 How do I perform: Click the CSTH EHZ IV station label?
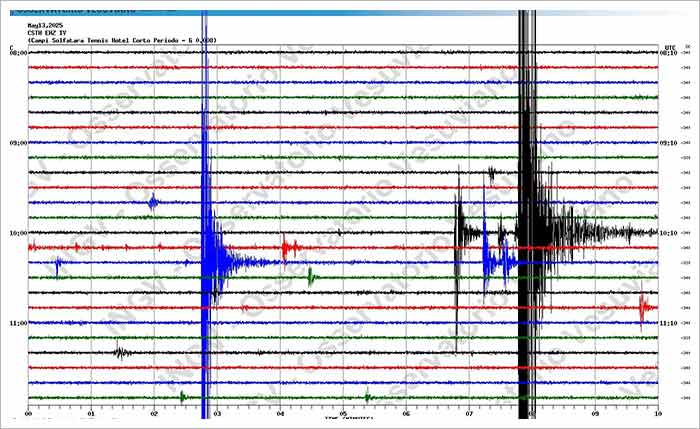(x=47, y=33)
